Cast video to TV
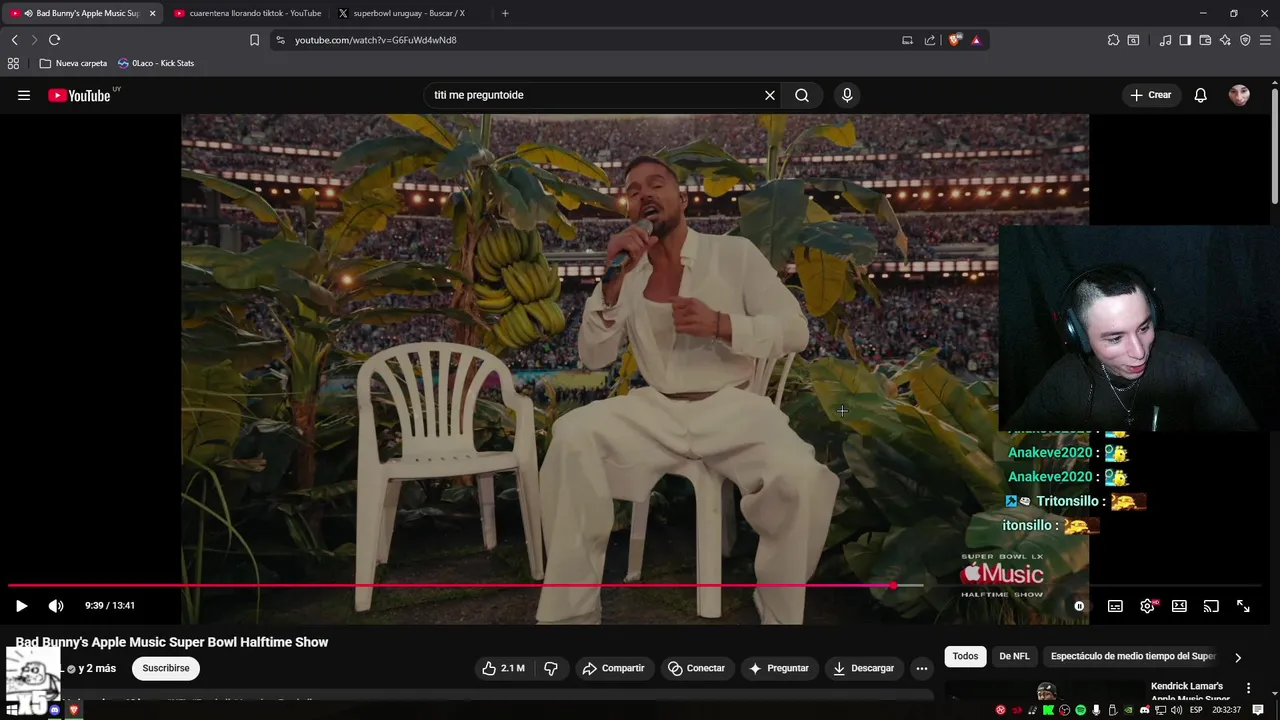Image resolution: width=1280 pixels, height=720 pixels. point(1211,606)
